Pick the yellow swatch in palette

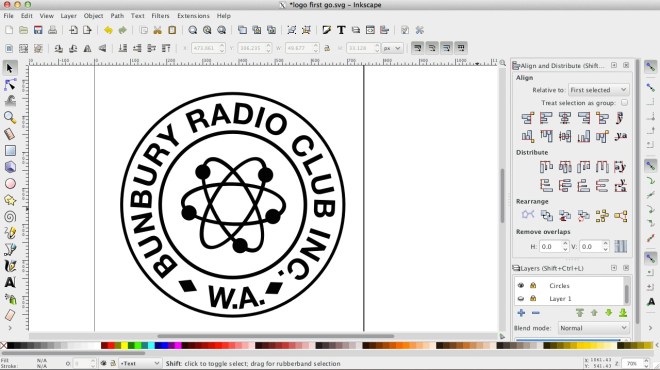coord(125,346)
